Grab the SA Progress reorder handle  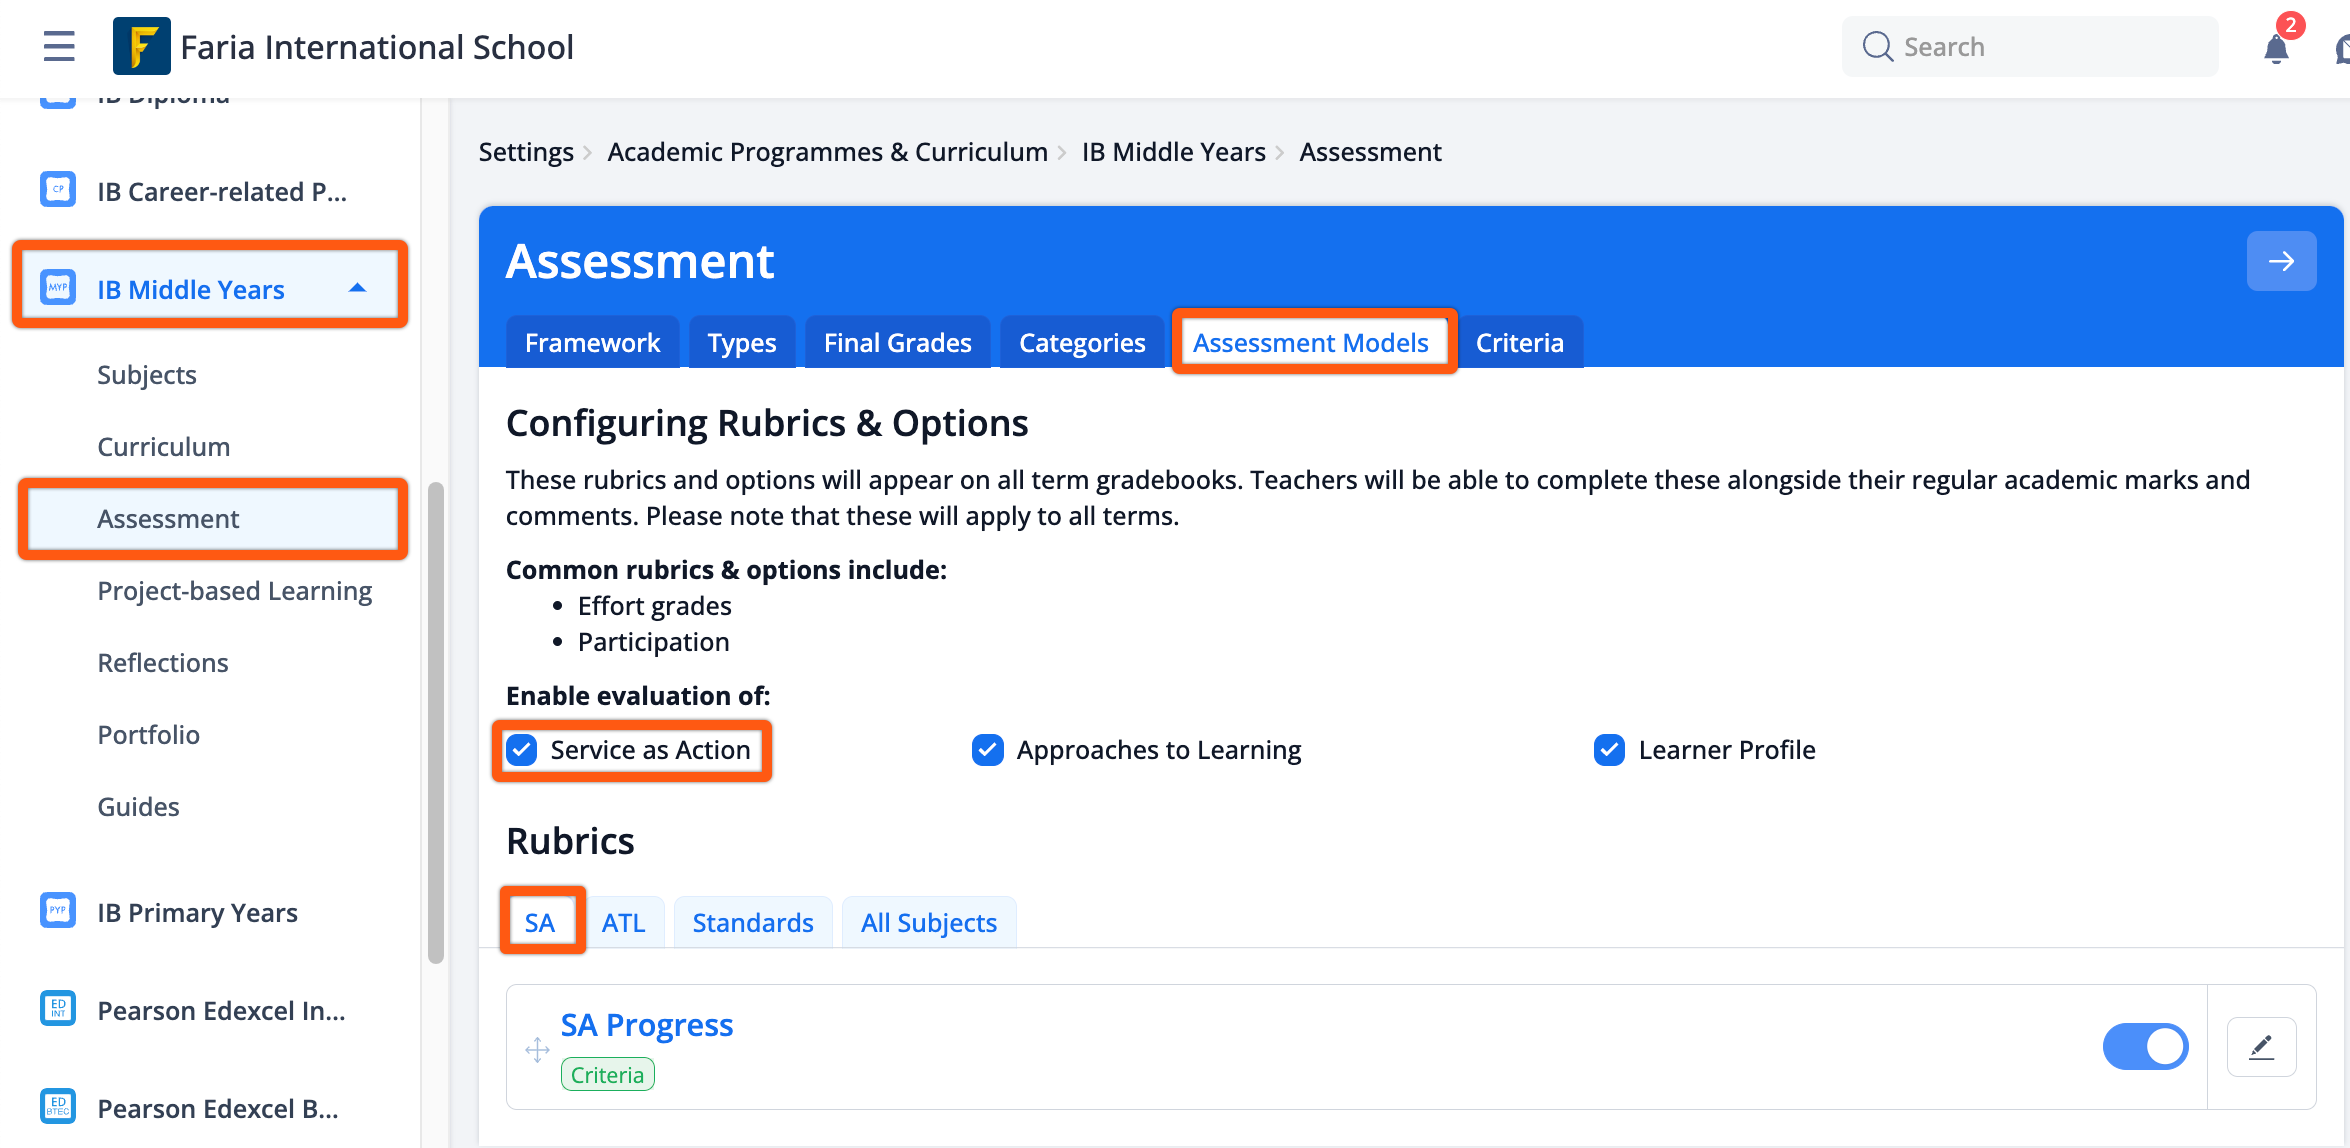pos(537,1050)
